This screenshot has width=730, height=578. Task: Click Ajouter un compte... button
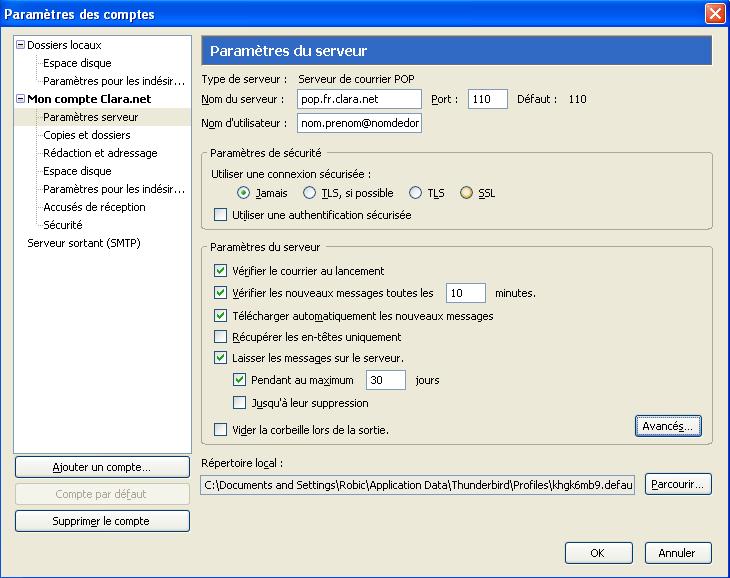[102, 467]
